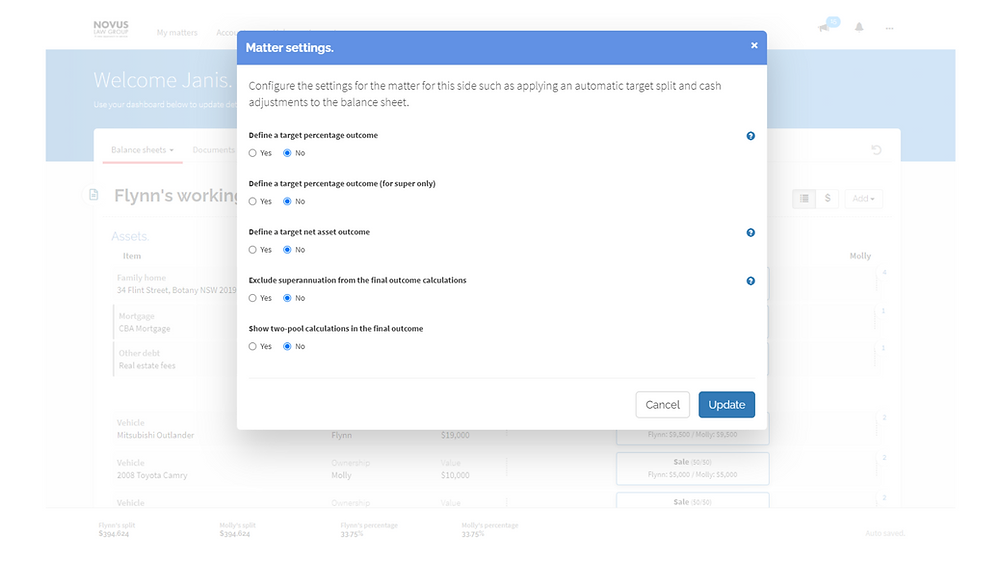Image resolution: width=1000 pixels, height=563 pixels.
Task: Select Yes for target percentage outcome
Action: (x=253, y=153)
